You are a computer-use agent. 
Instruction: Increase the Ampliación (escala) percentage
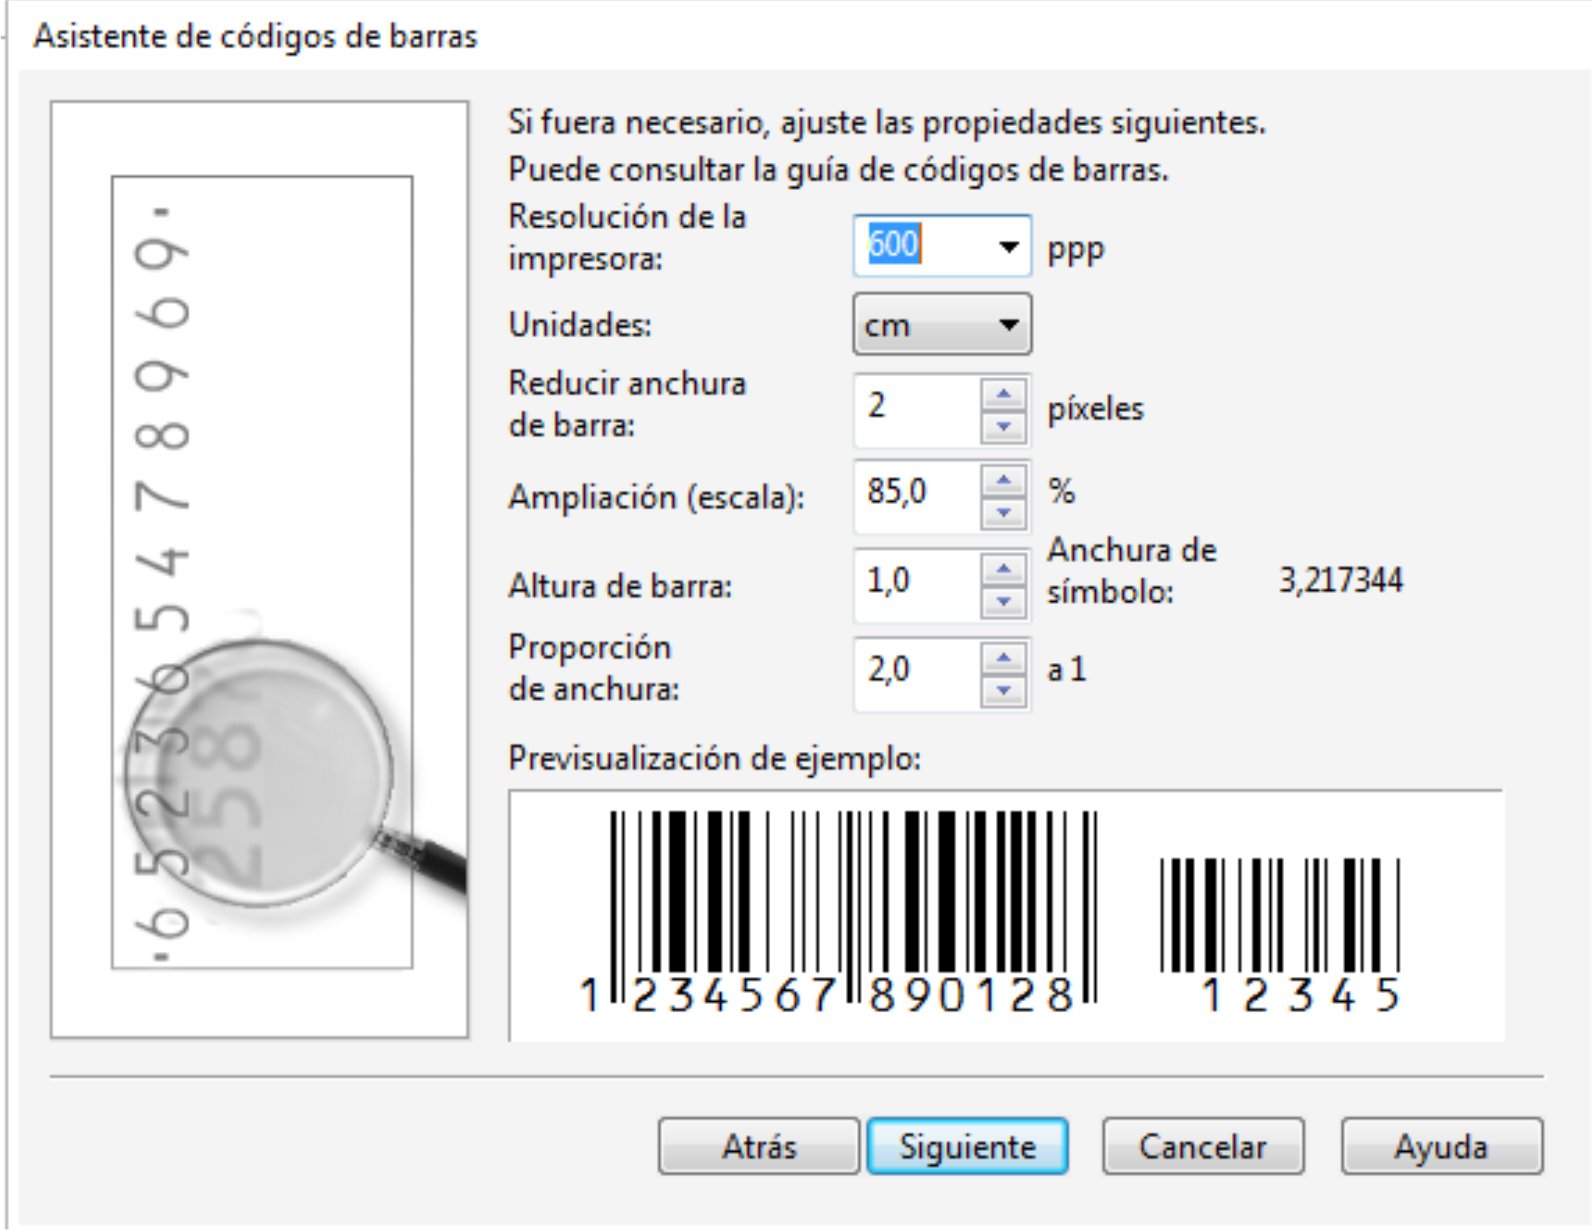point(1004,481)
